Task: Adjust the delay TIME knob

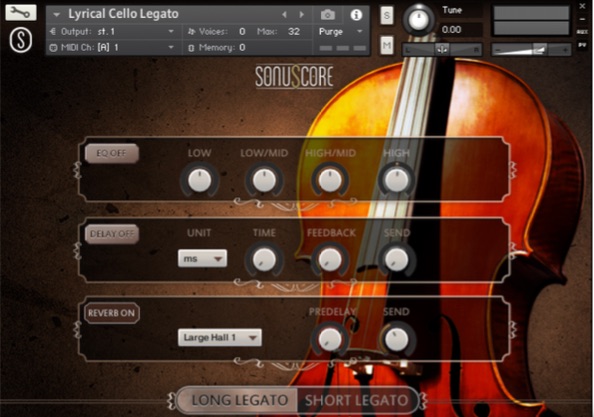Action: [x=264, y=260]
